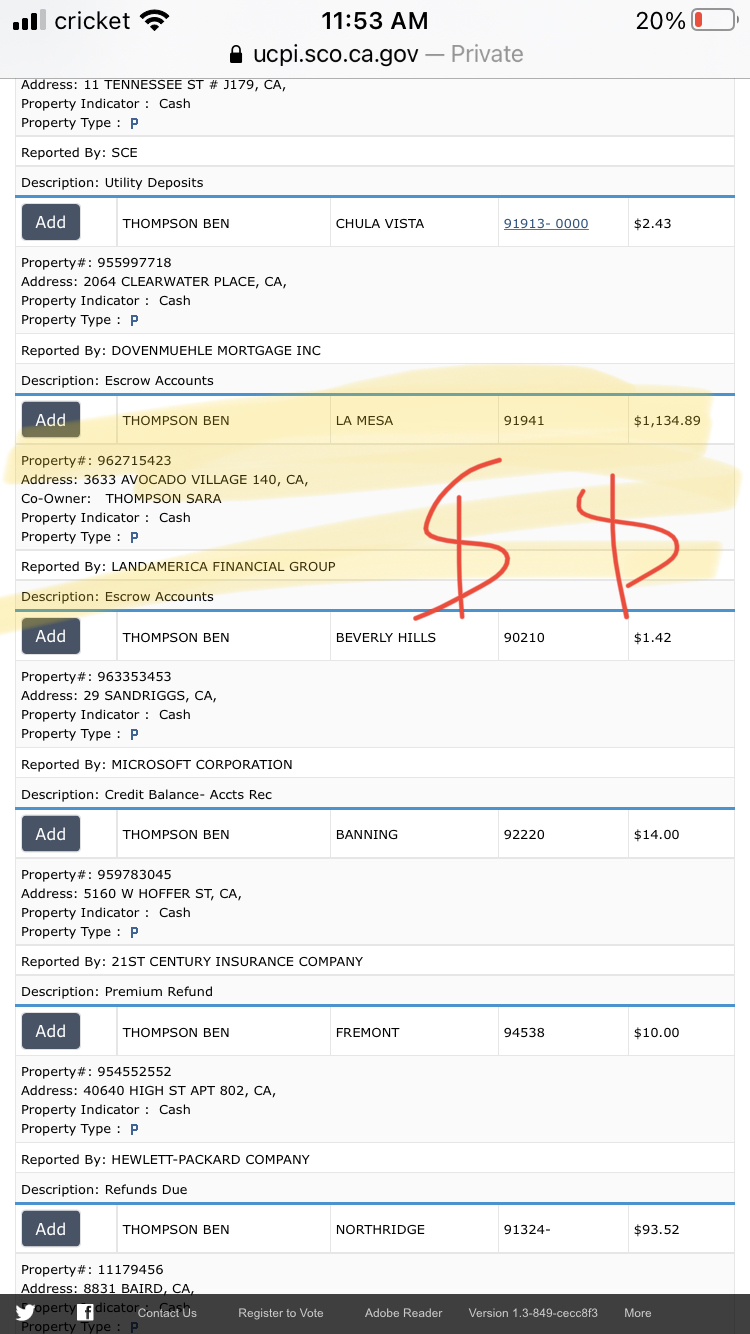Tap the battery indicator in status bar
The width and height of the screenshot is (750, 1334).
pos(713,20)
